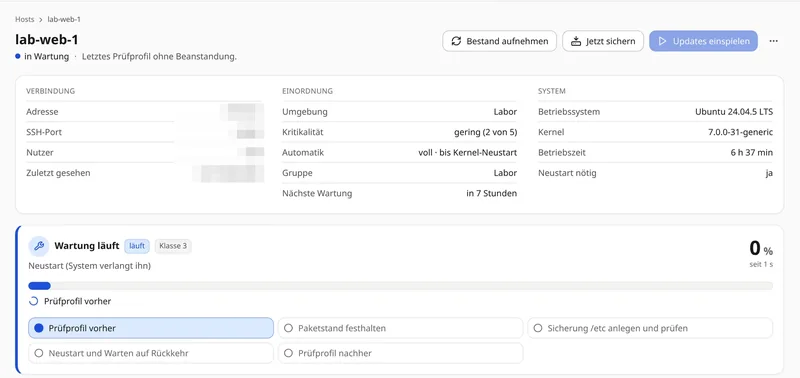Viewport: 800px width, 378px height.
Task: Click the Zuletzt gesehen row label
Action: [58, 173]
